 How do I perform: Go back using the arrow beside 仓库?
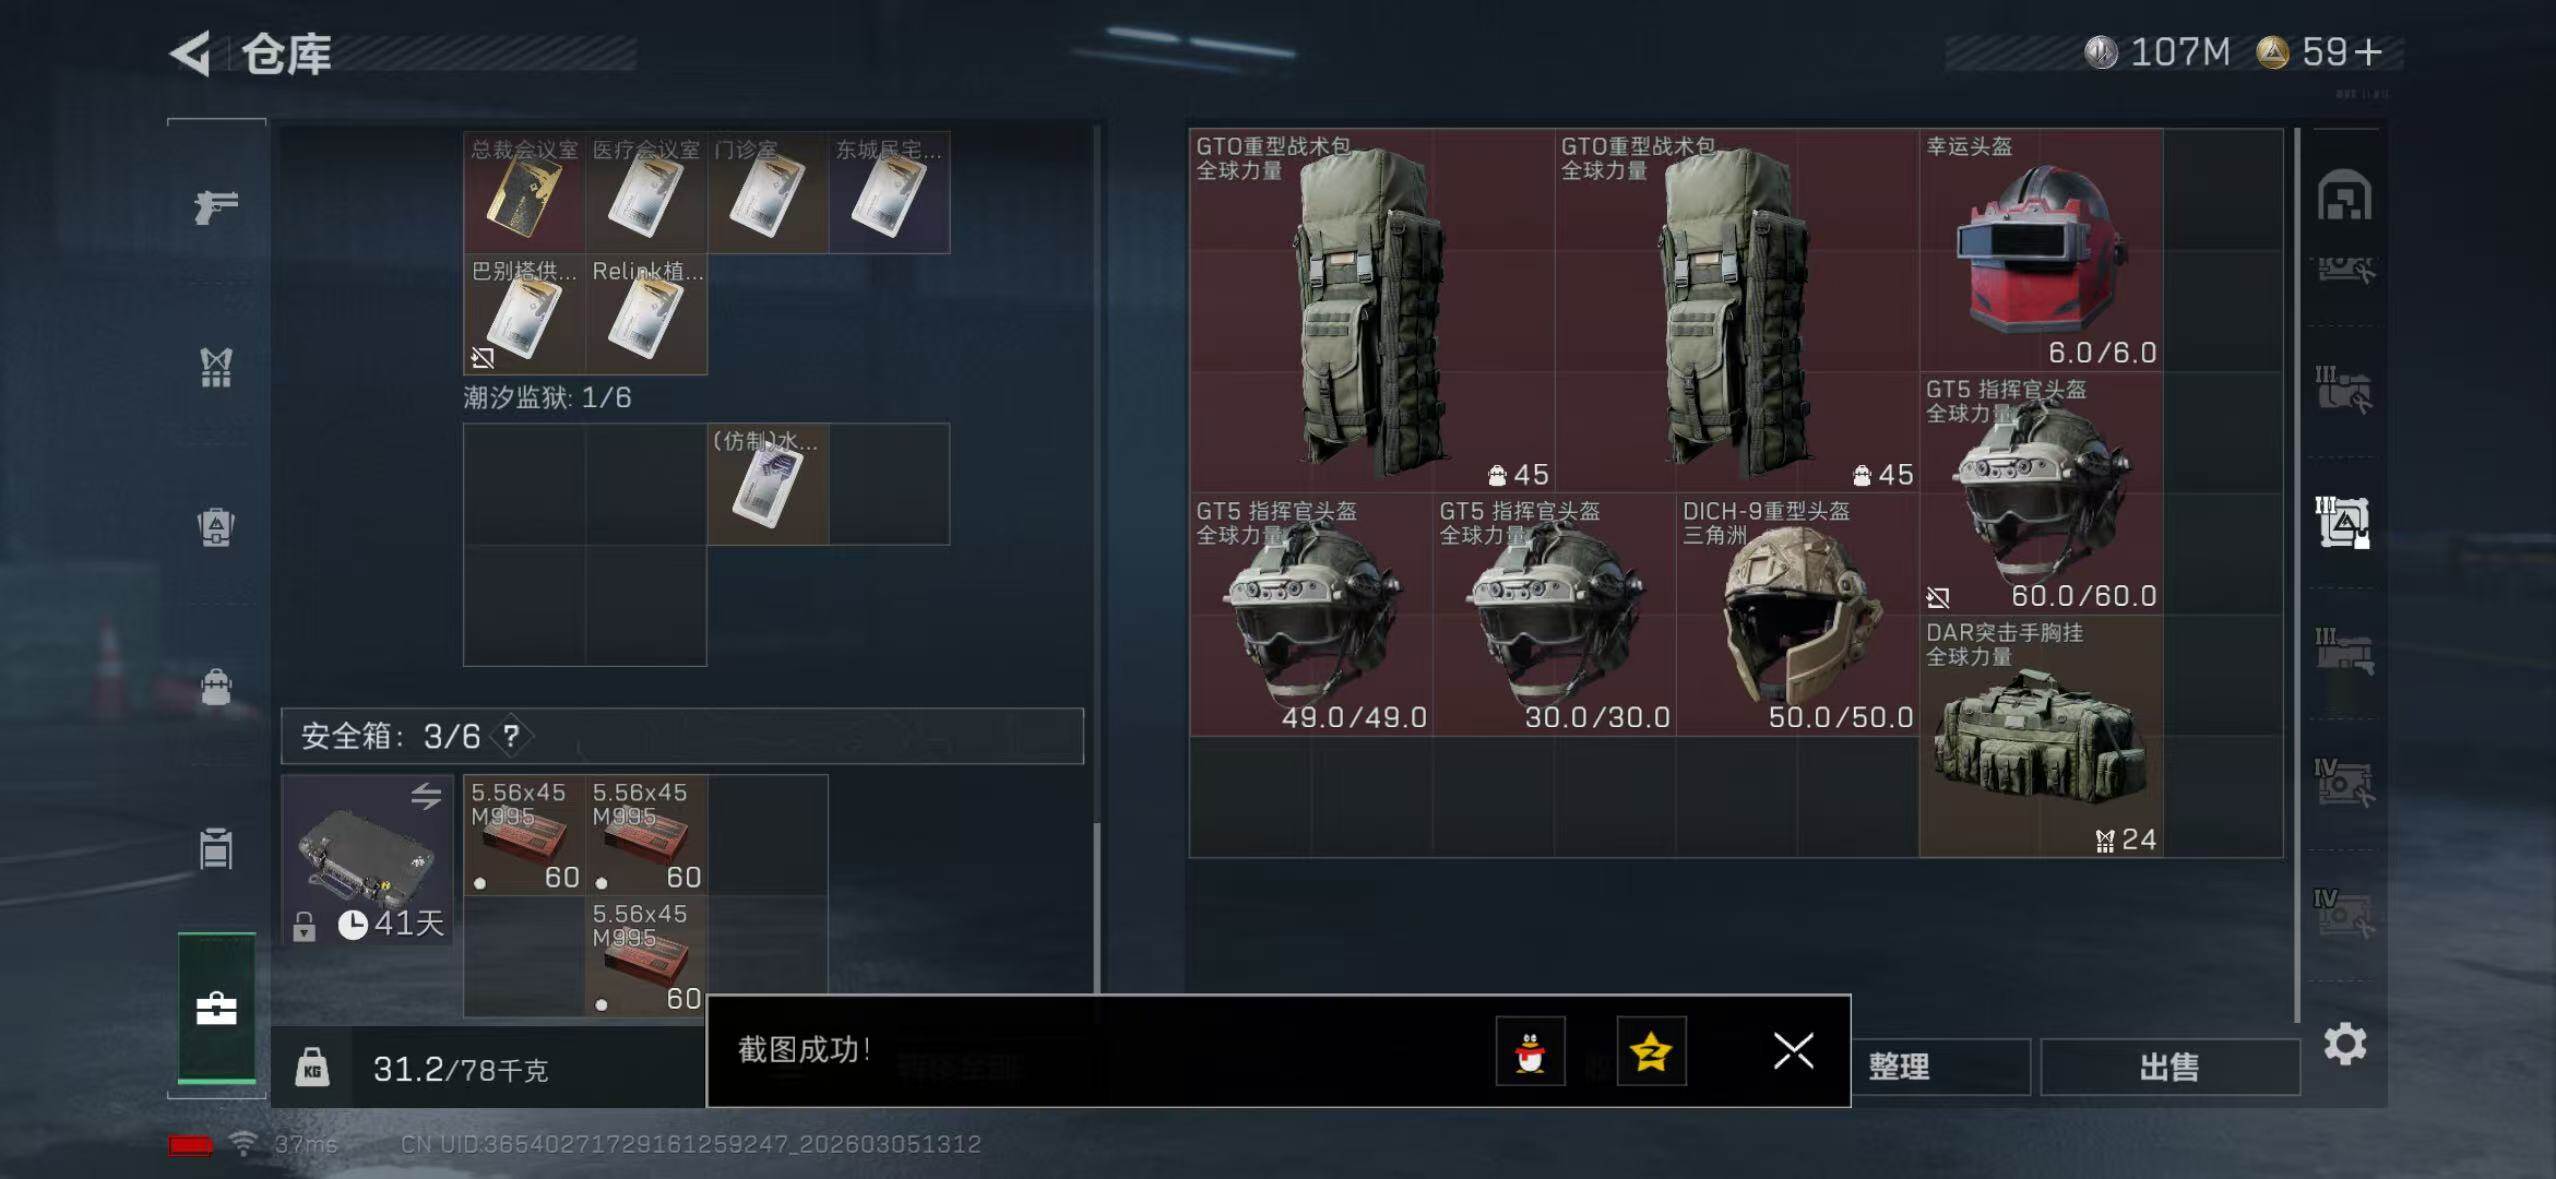click(190, 53)
